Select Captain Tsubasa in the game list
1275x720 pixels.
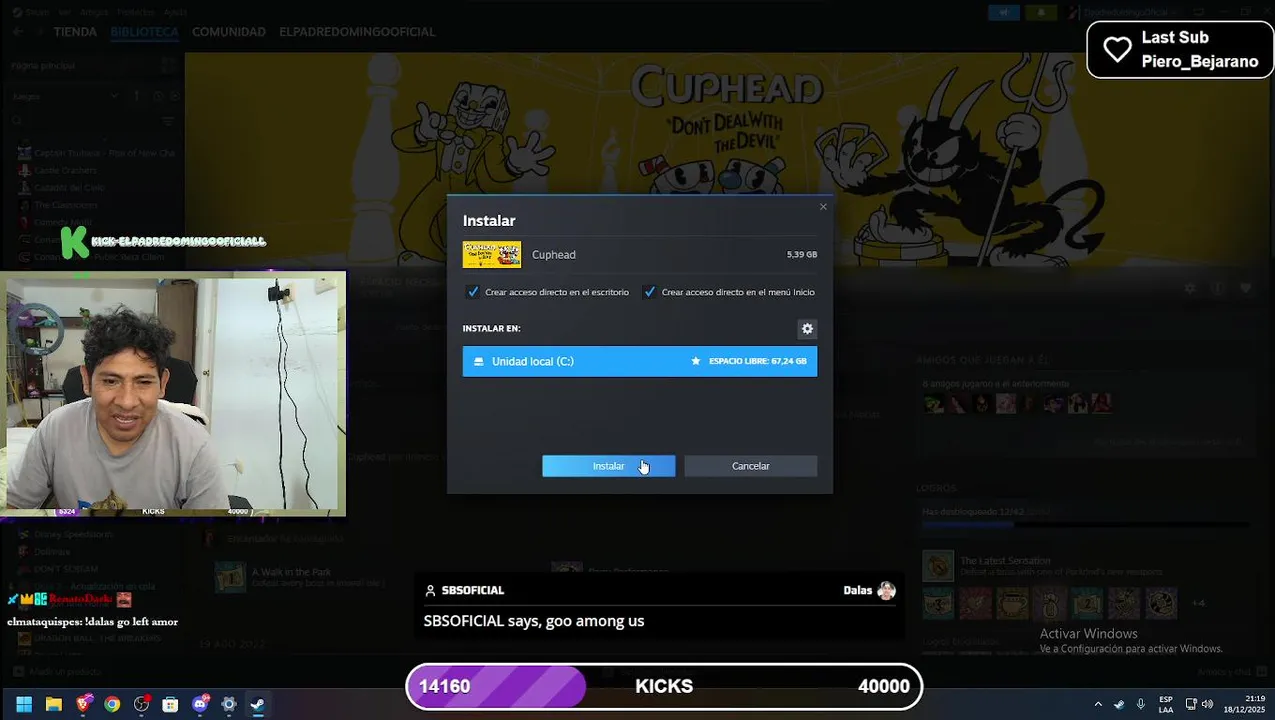pyautogui.click(x=104, y=153)
